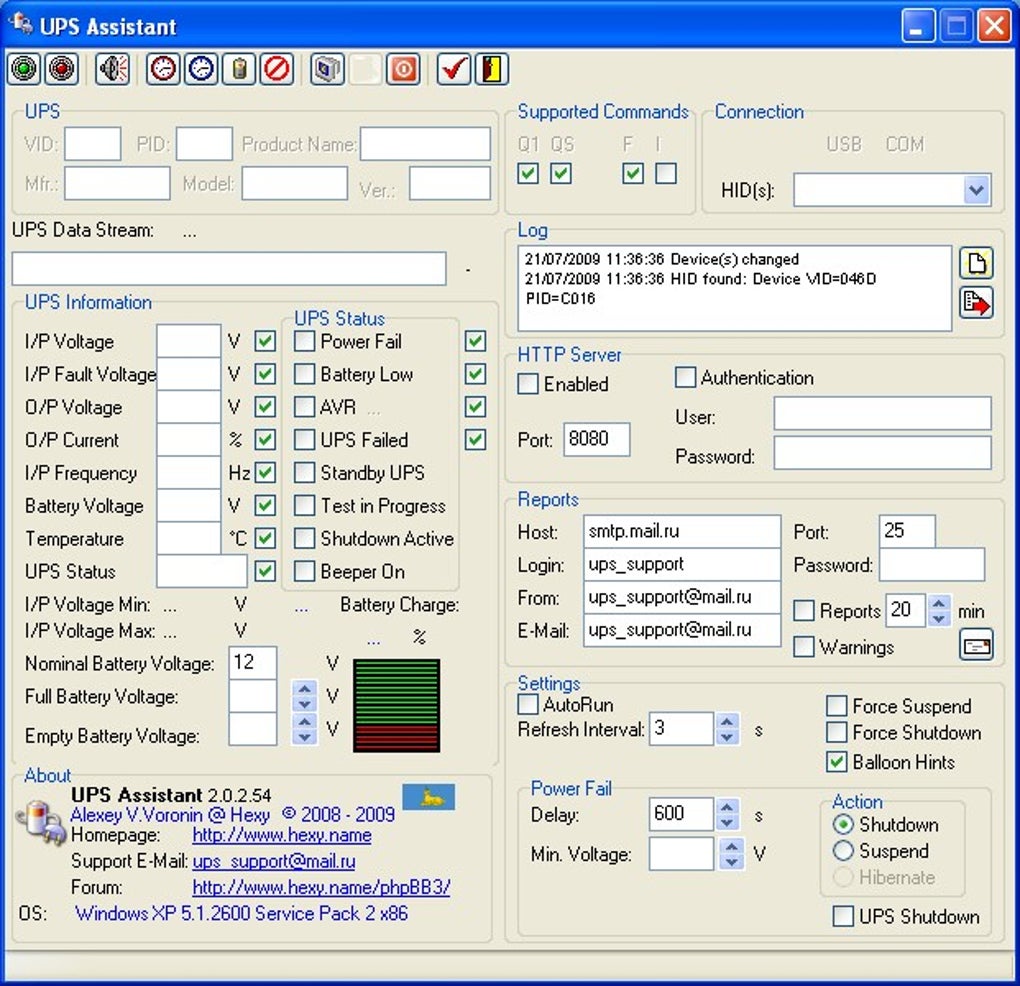Viewport: 1020px width, 986px height.
Task: Uncheck the Balloon Hints checkbox
Action: [x=837, y=762]
